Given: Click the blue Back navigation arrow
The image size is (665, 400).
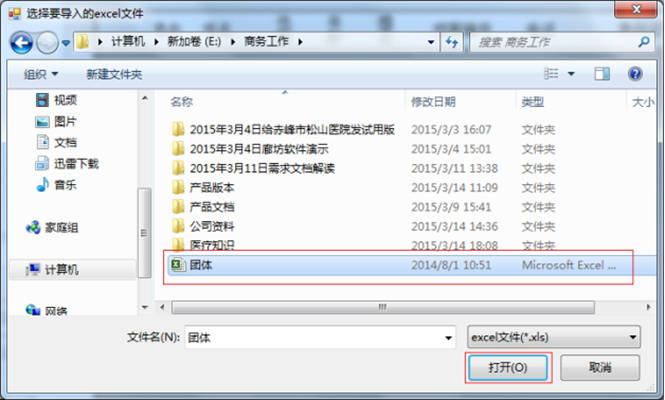Looking at the screenshot, I should [22, 42].
